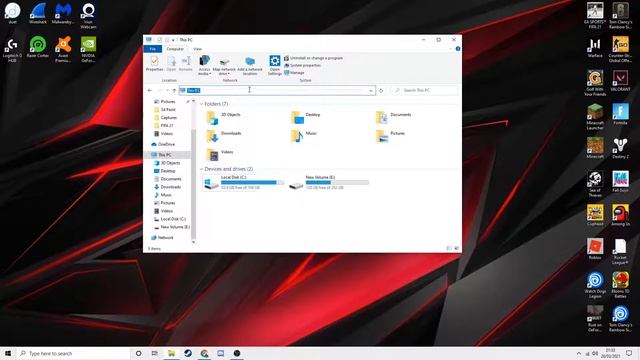Select the Destiny 2 desktop shortcut
Image resolution: width=640 pixels, height=360 pixels.
tap(620, 148)
